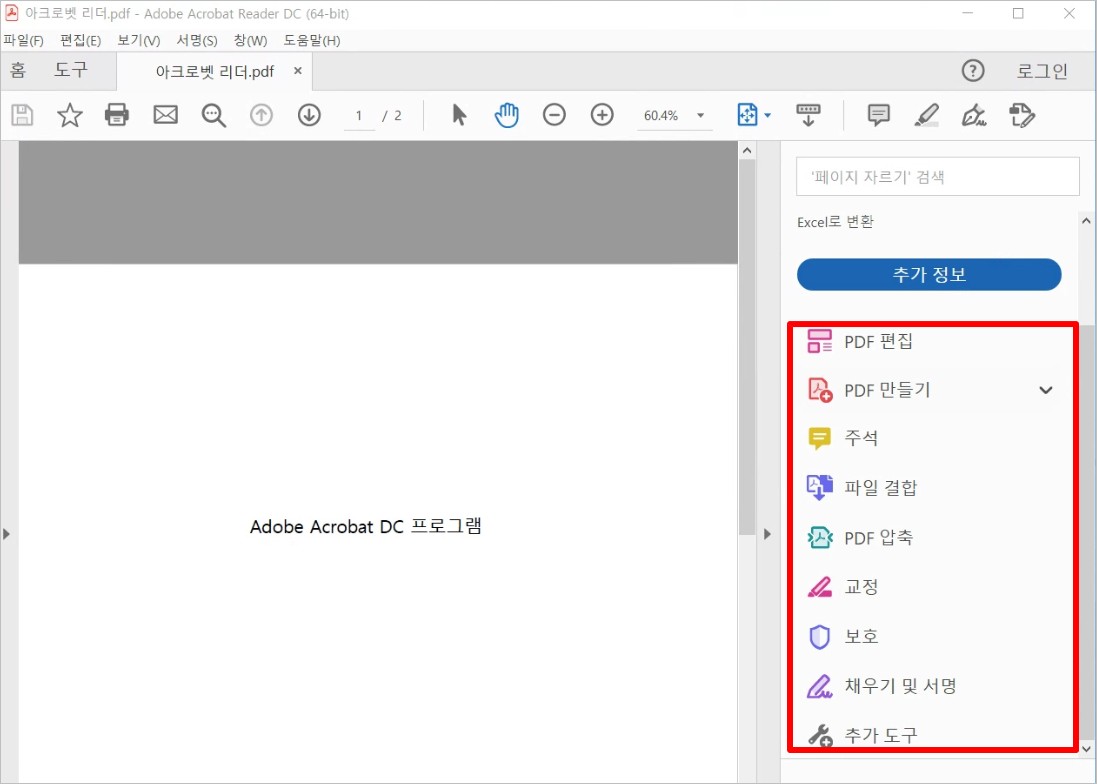Click the scrolling mode icon in toolbar
Screen dimensions: 1097x784
coord(808,115)
